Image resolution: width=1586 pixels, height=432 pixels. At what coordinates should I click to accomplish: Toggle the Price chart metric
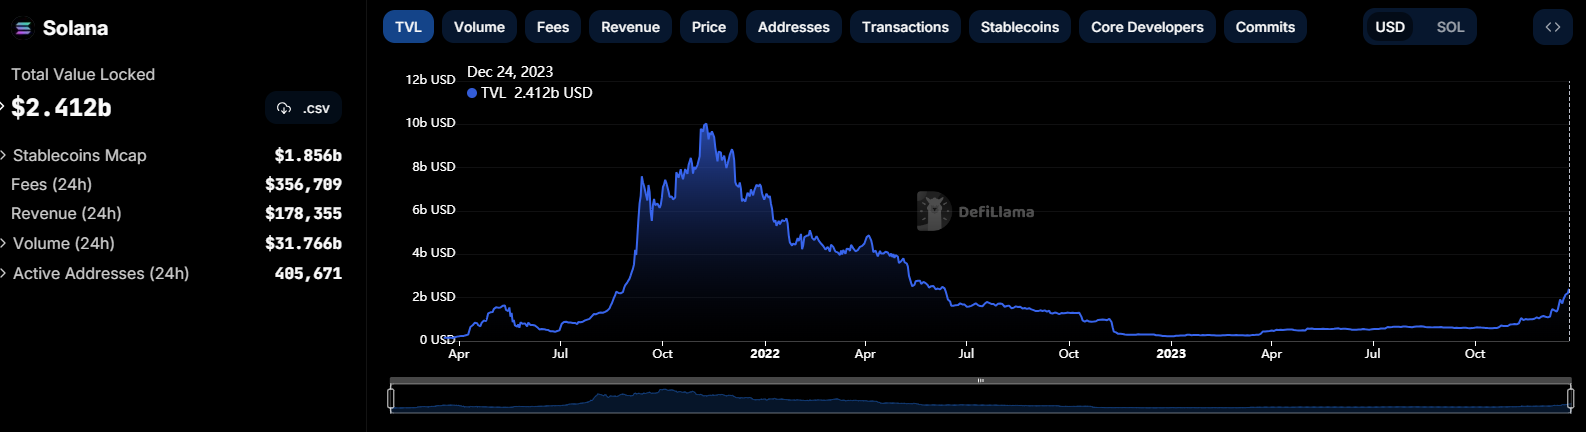[x=709, y=27]
